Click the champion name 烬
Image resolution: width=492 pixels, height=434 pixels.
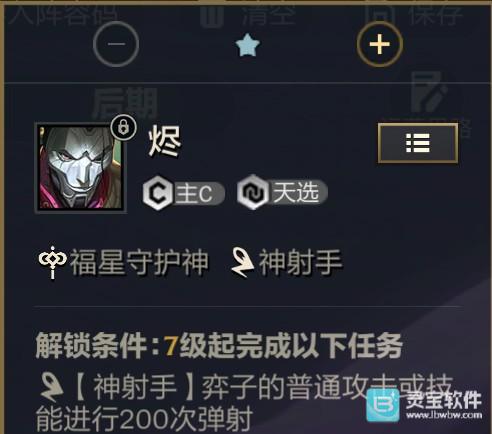click(165, 142)
